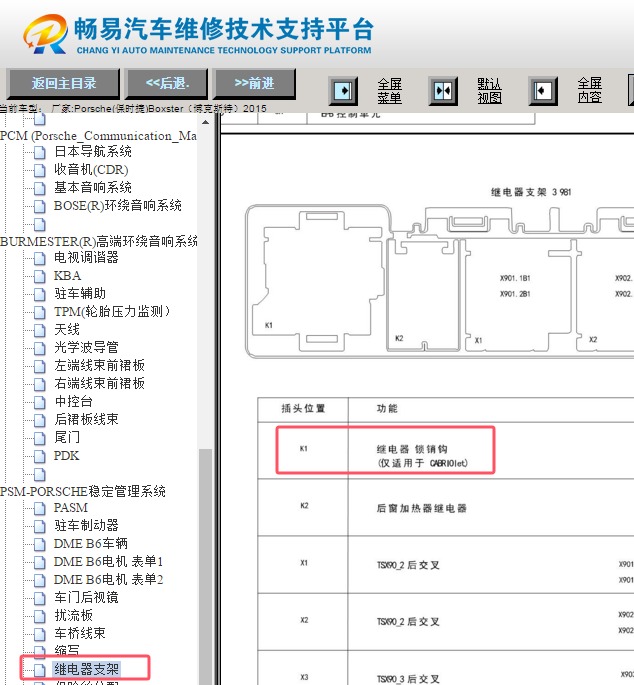Select the 全屏菜单 text label
Screen dimensions: 634x685
(x=389, y=91)
